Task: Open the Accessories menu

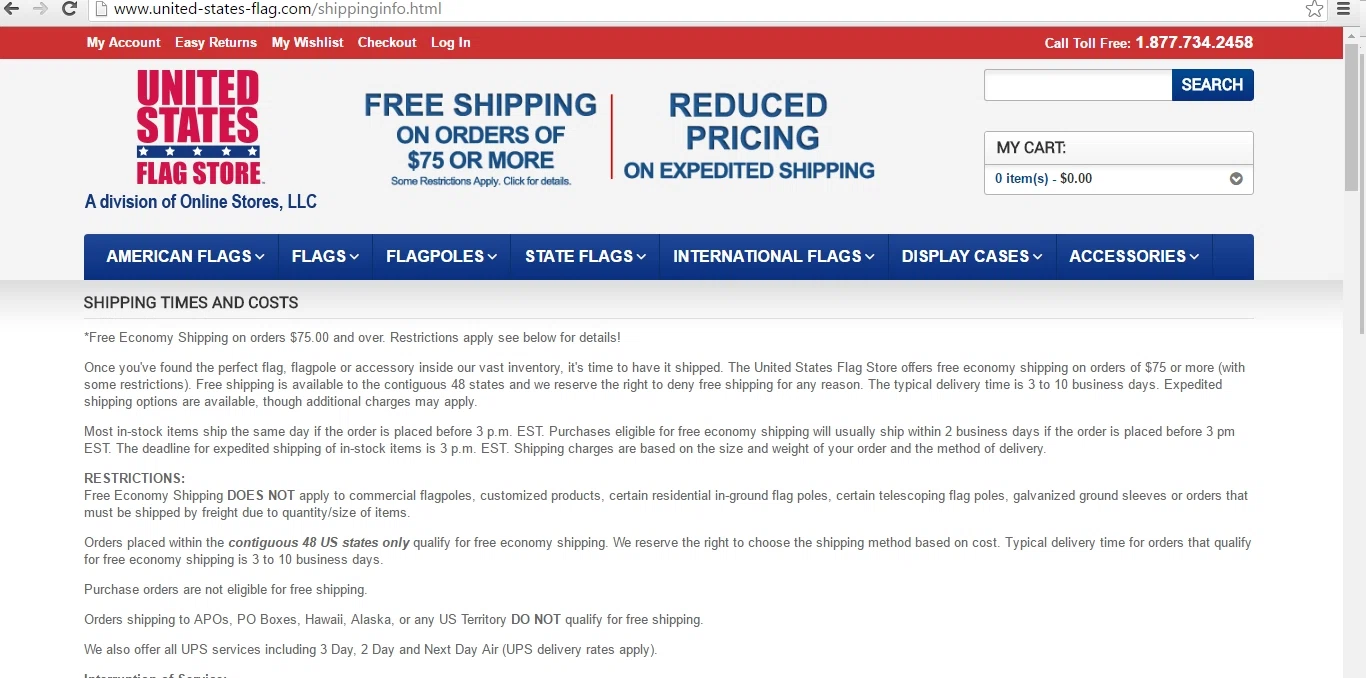Action: coord(1133,256)
